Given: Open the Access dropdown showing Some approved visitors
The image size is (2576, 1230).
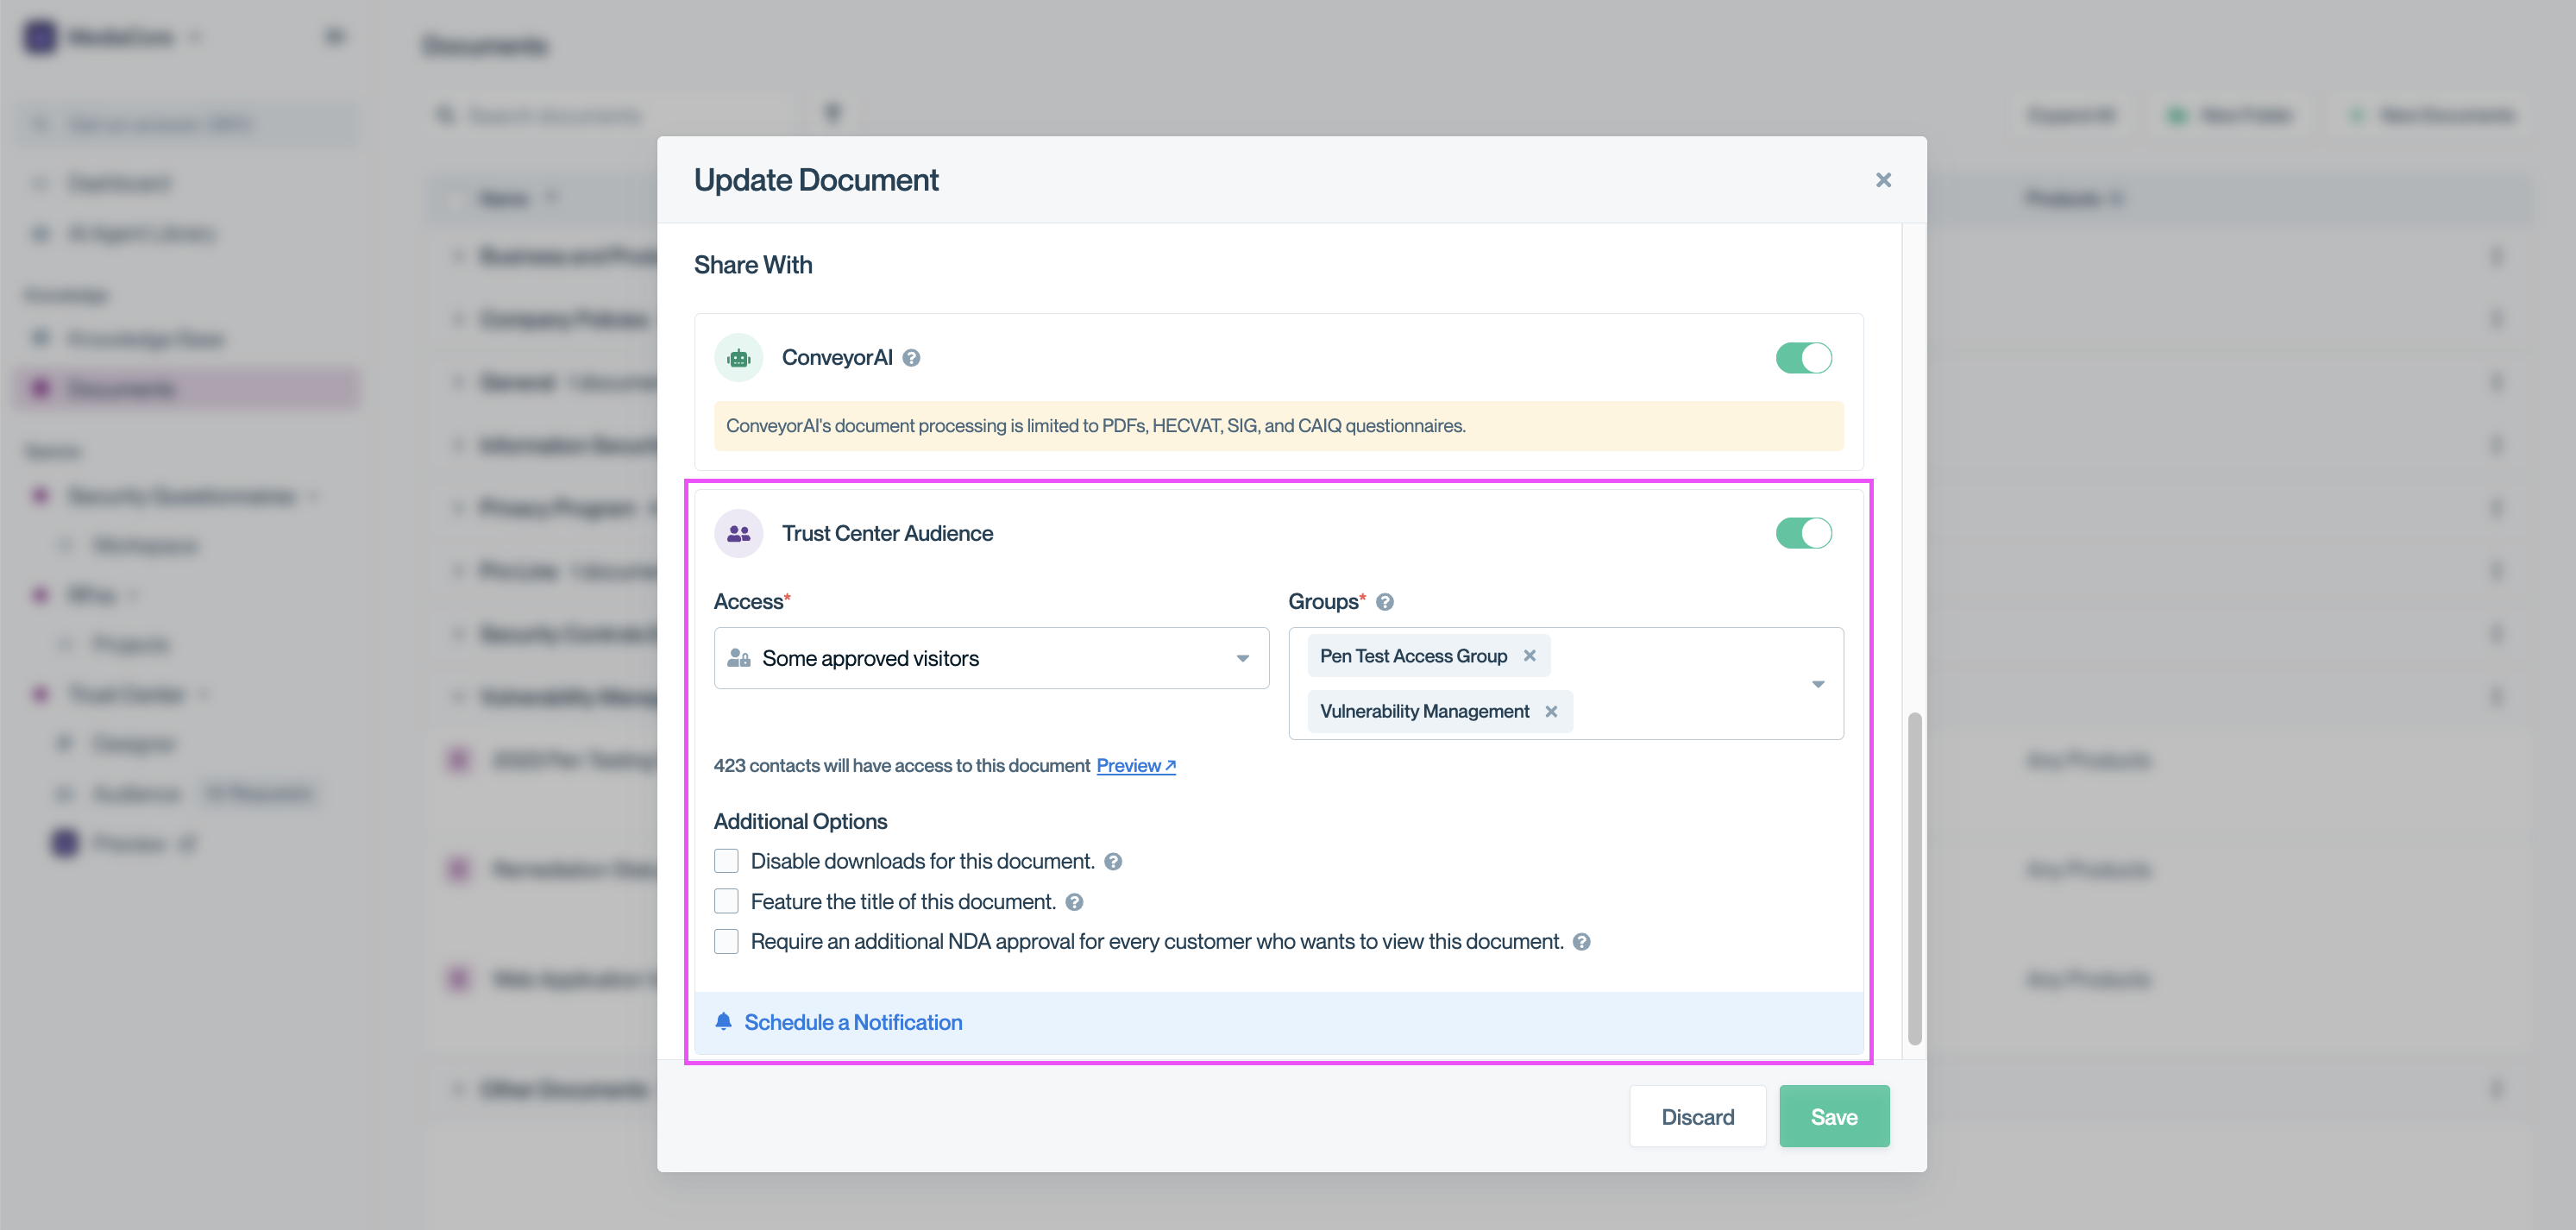Looking at the screenshot, I should tap(991, 658).
